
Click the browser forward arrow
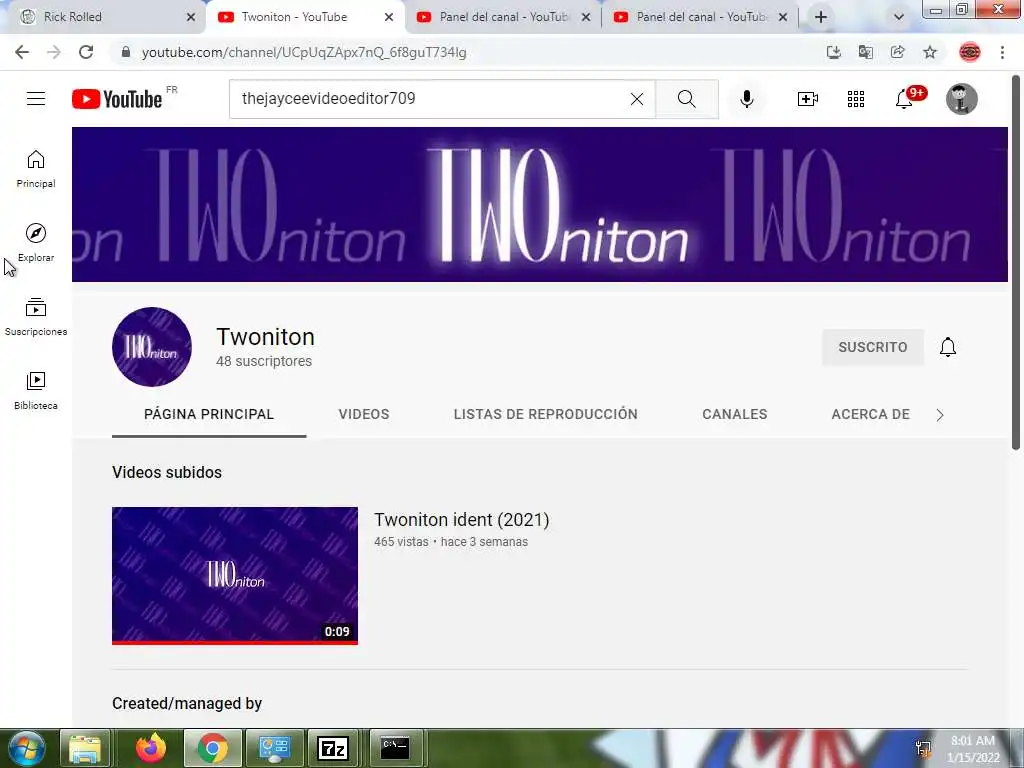click(x=54, y=52)
